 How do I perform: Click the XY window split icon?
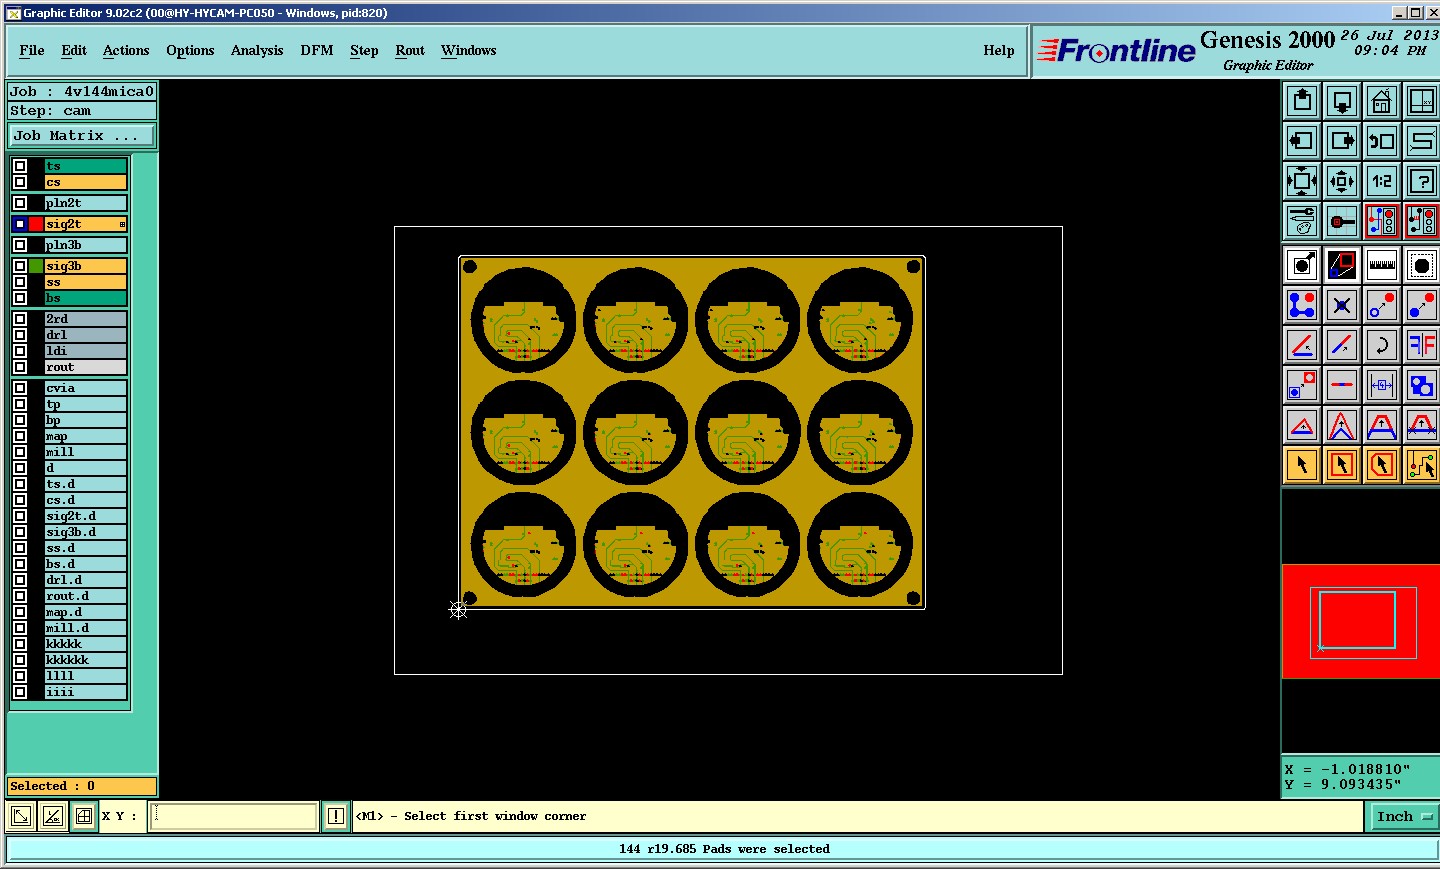click(x=1422, y=101)
